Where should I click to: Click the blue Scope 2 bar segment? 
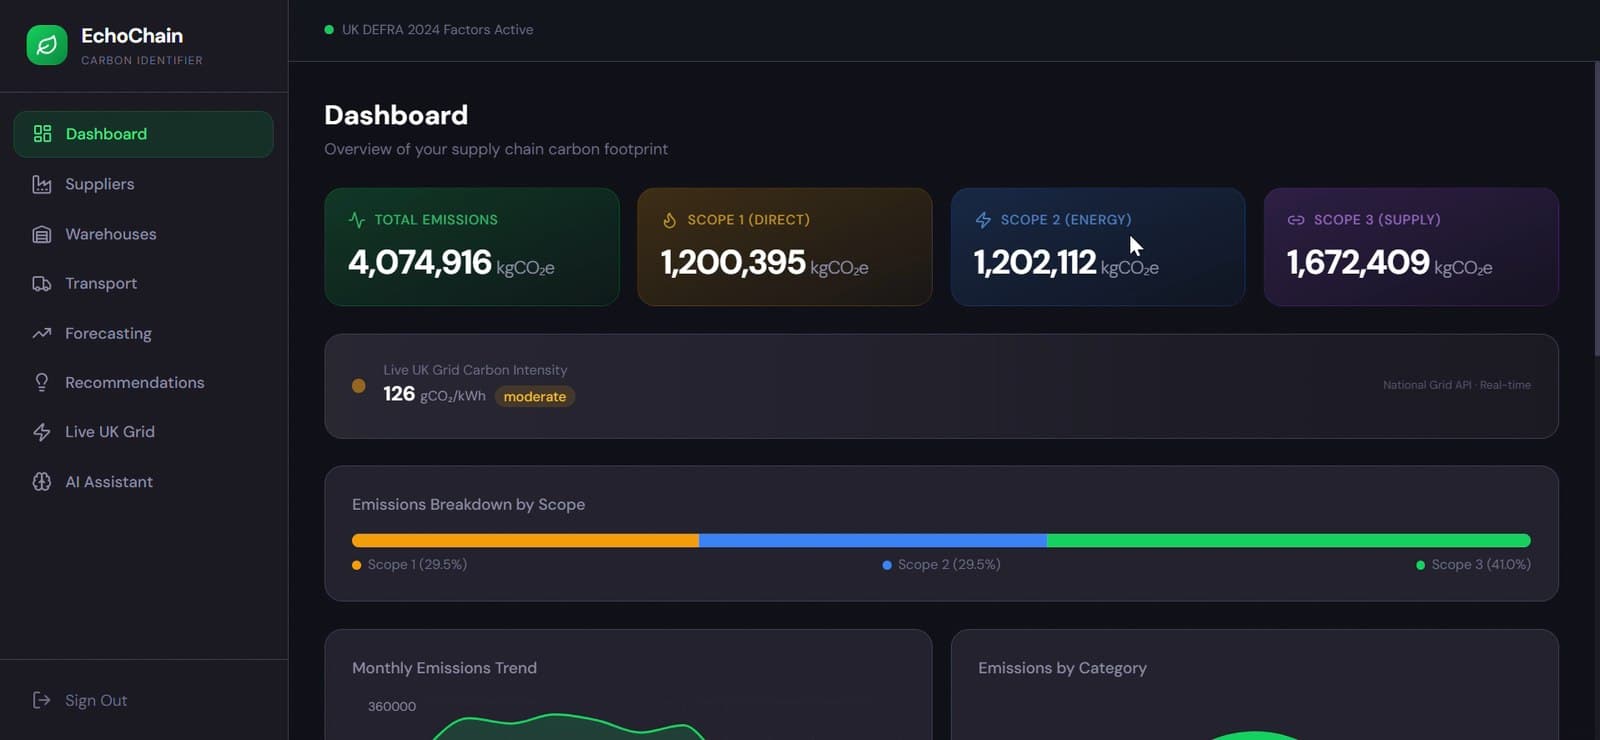tap(873, 541)
